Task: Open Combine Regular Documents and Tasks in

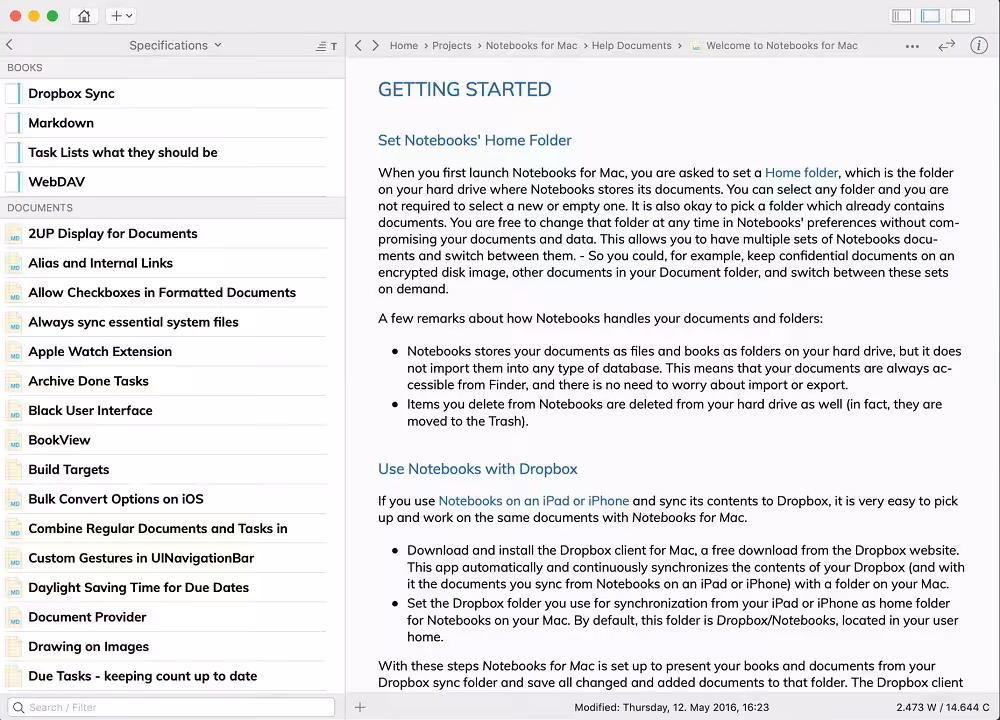Action: (x=173, y=528)
